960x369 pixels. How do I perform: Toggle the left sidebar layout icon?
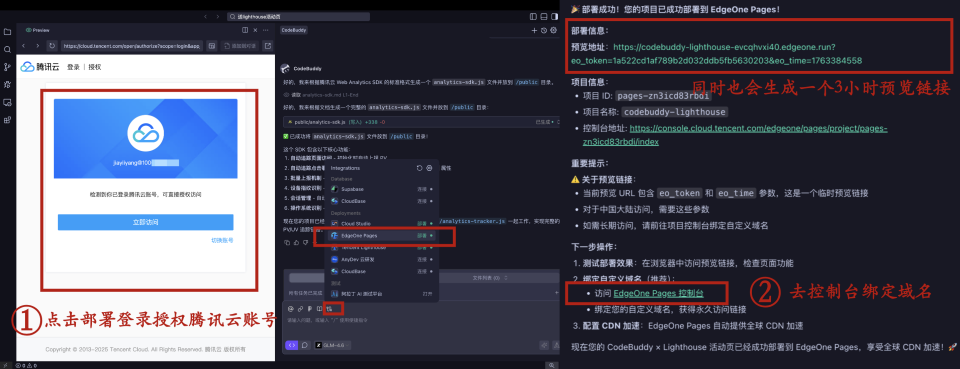point(532,17)
